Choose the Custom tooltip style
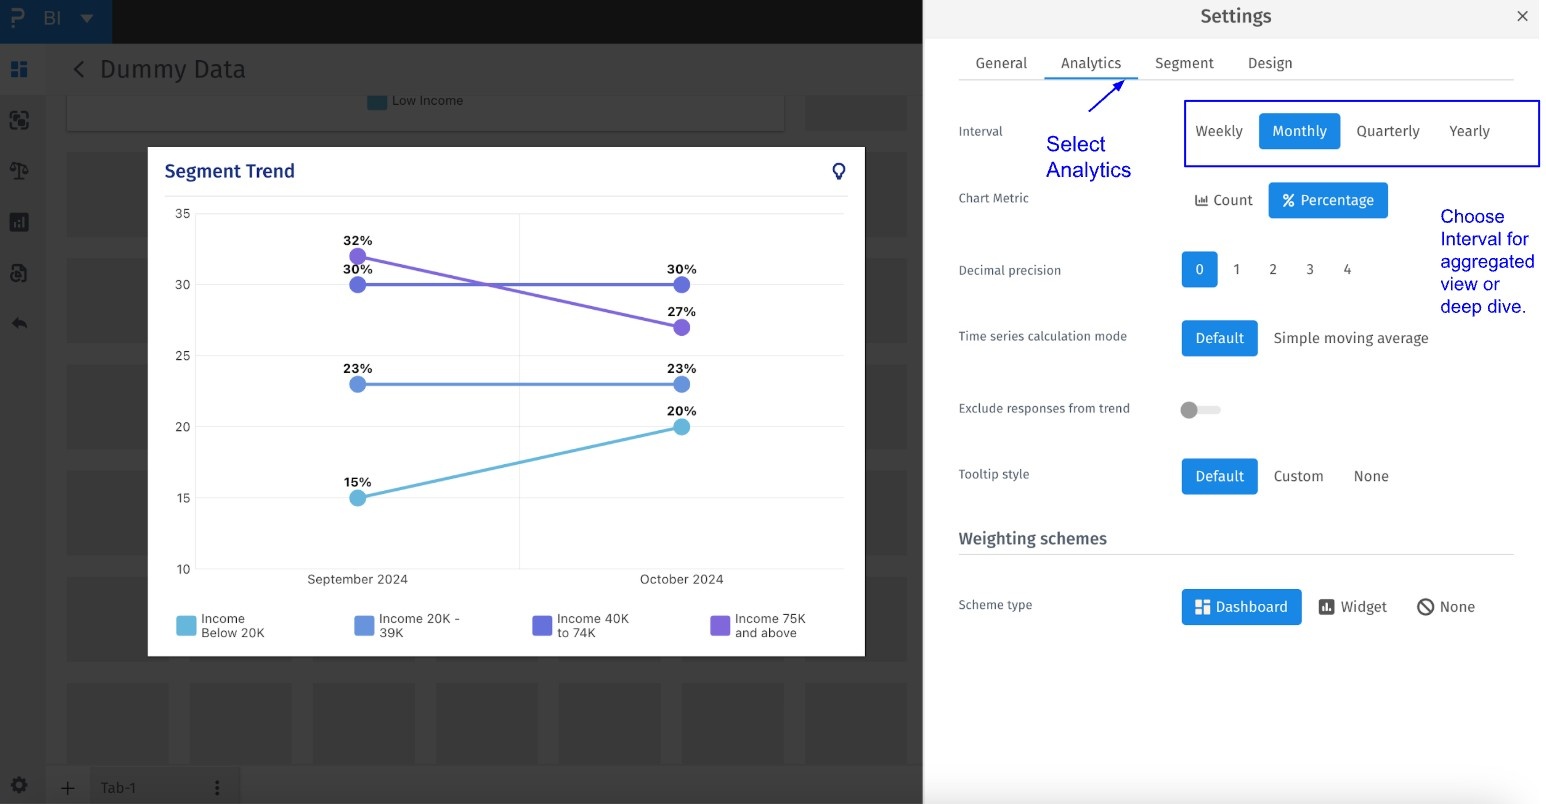This screenshot has width=1546, height=804. (x=1298, y=476)
